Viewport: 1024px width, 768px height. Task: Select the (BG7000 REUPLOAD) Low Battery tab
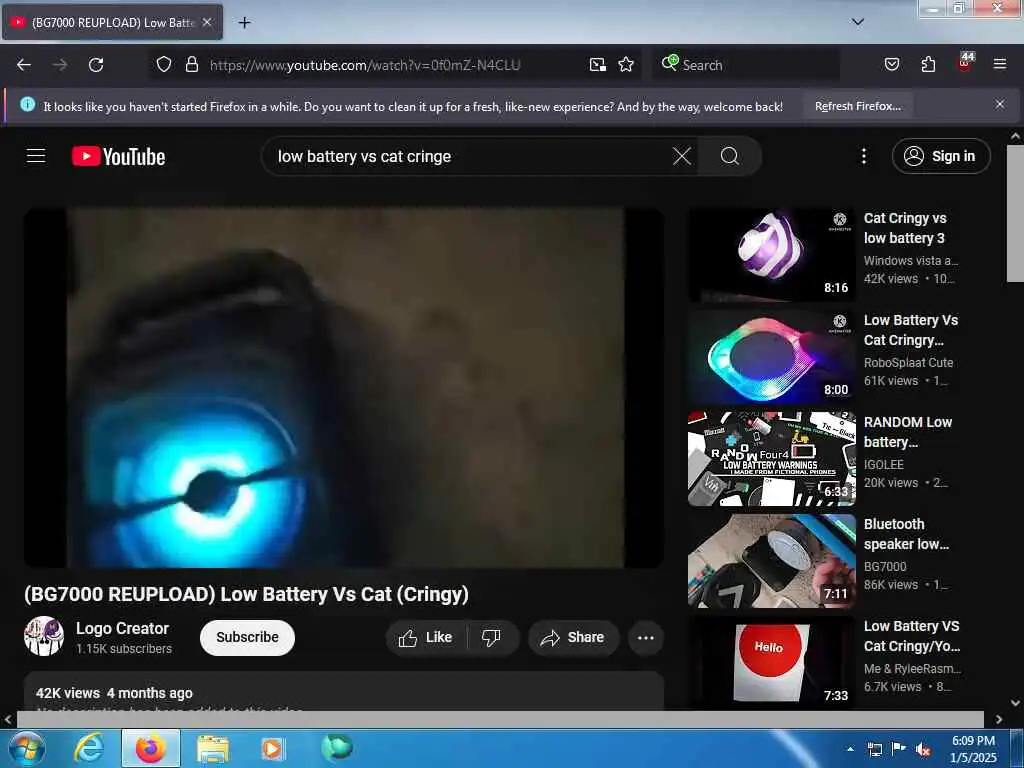pyautogui.click(x=112, y=22)
